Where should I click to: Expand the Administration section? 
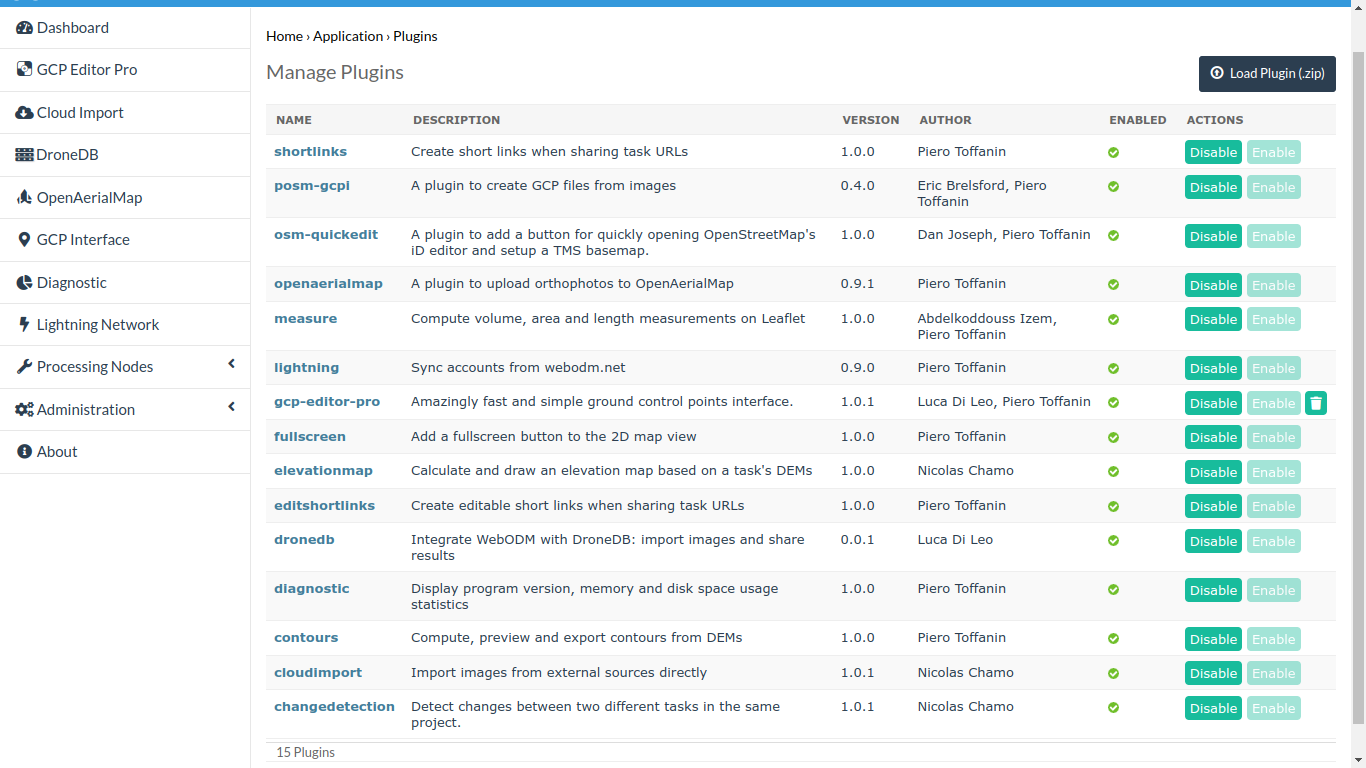point(231,409)
